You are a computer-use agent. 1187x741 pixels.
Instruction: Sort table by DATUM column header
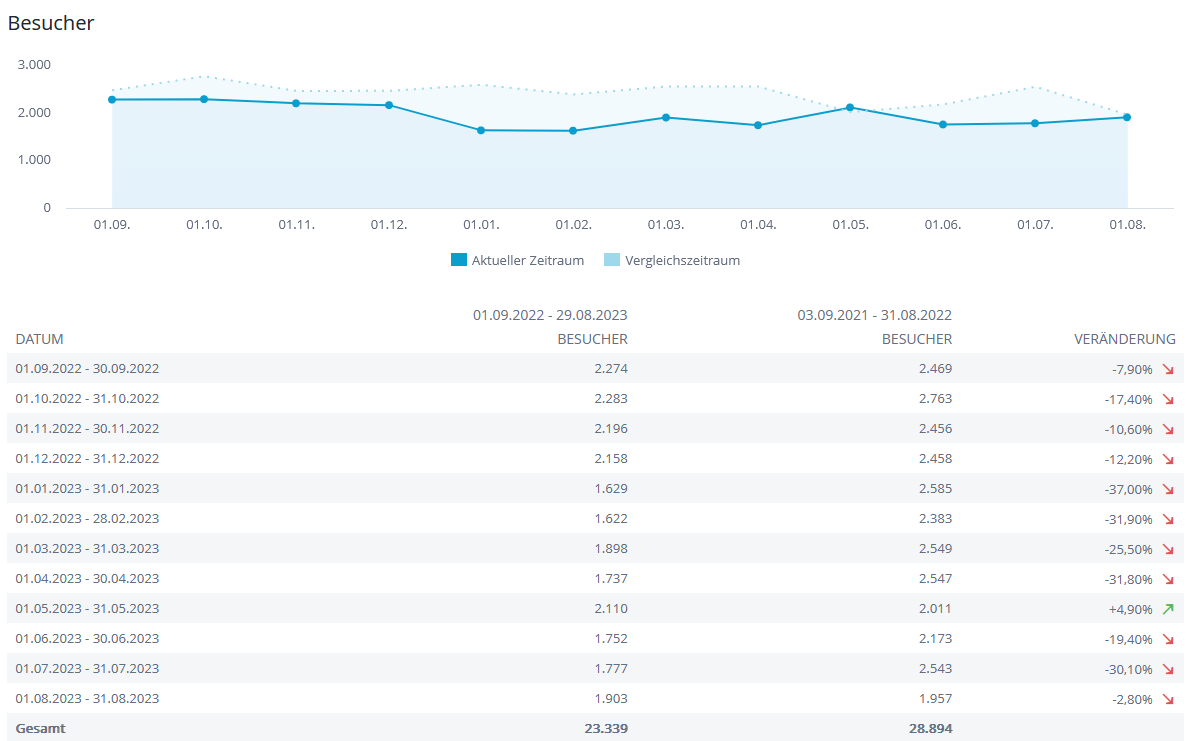40,339
